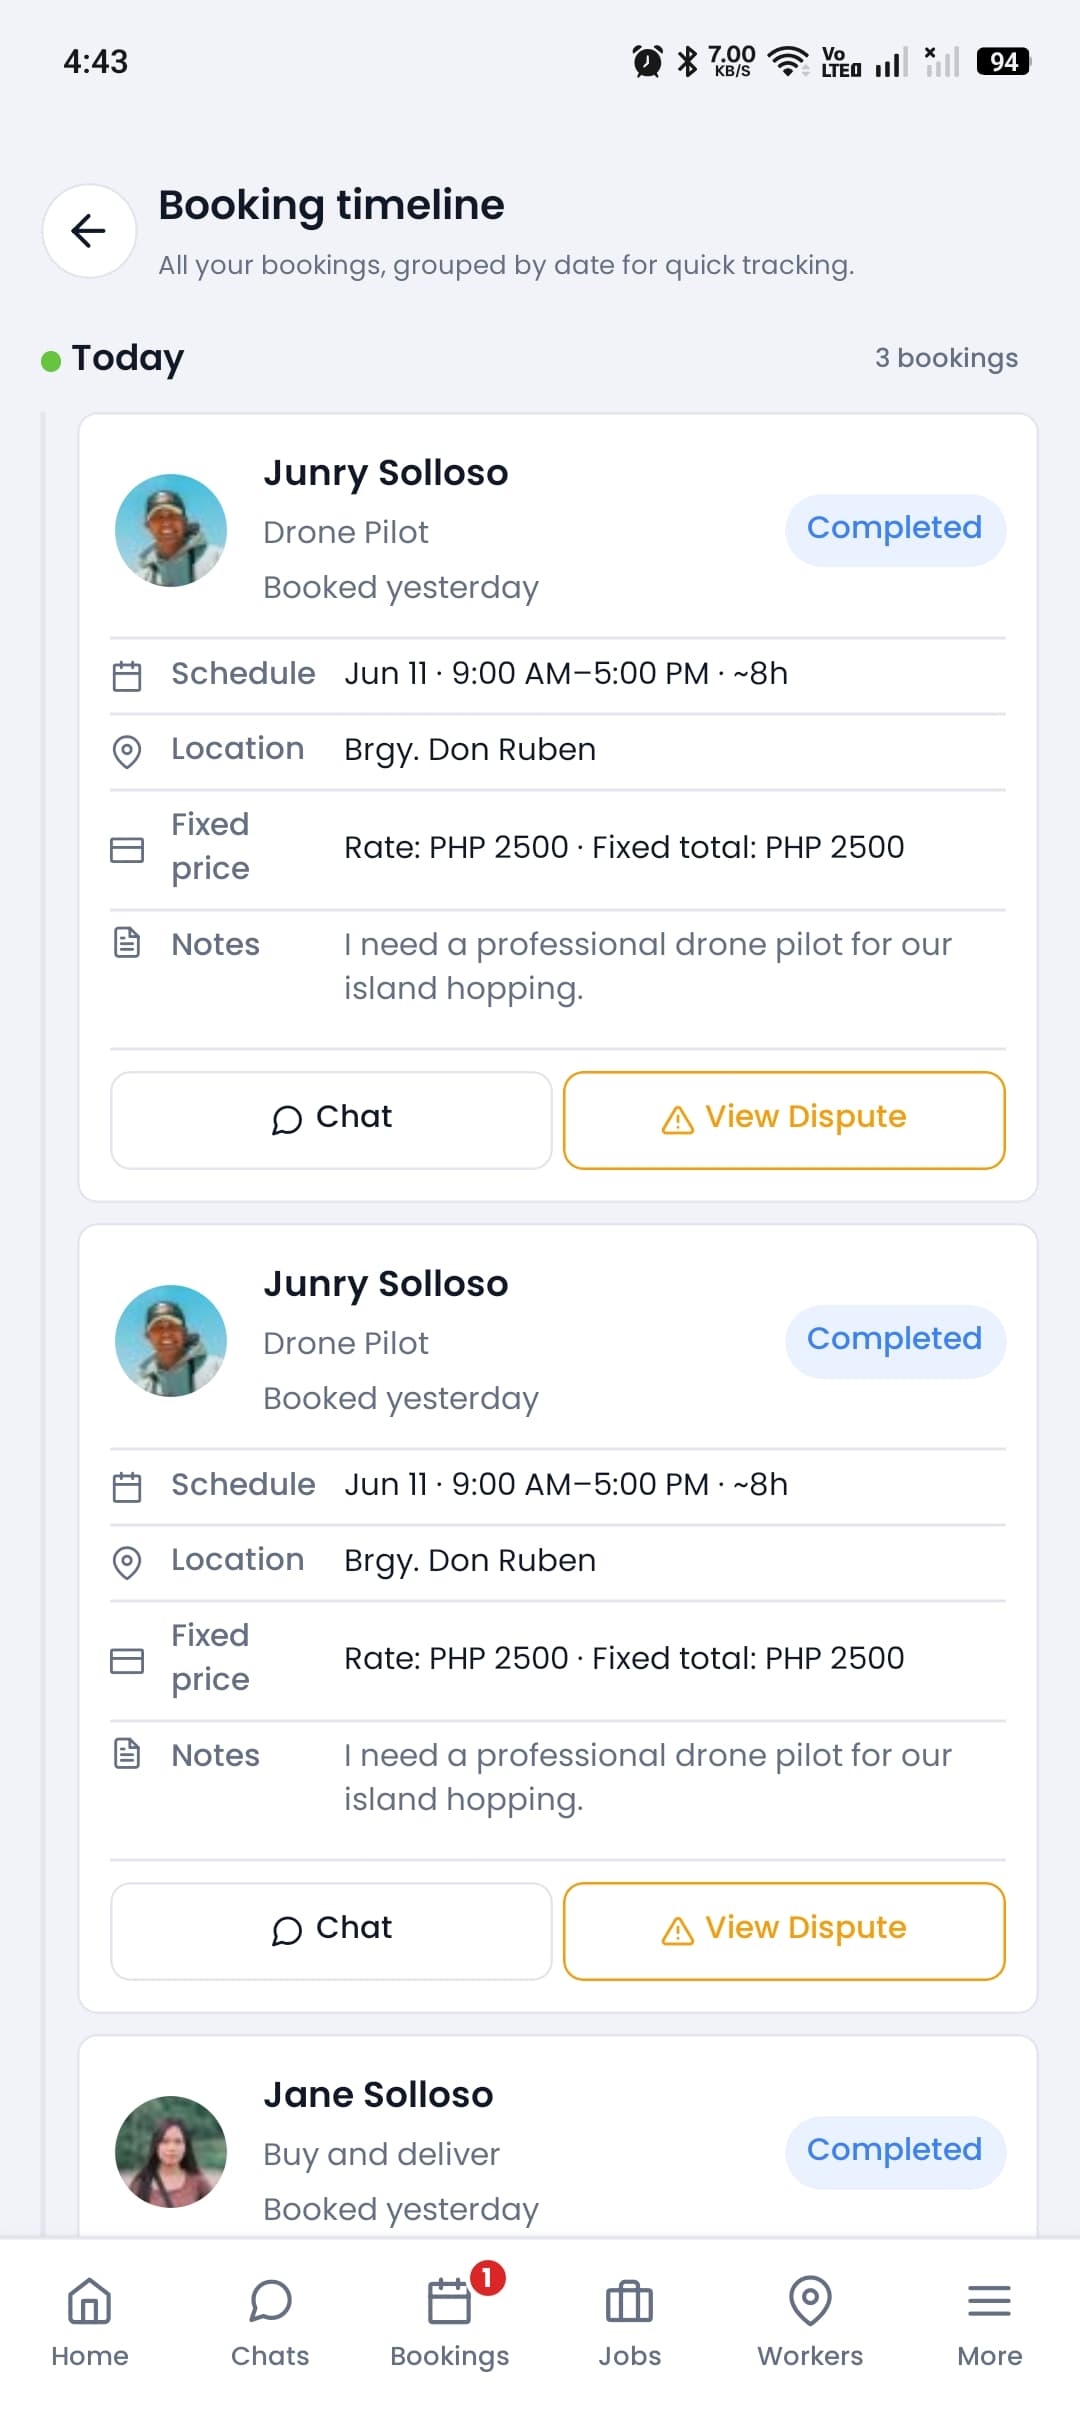This screenshot has width=1080, height=2412.
Task: Click View Dispute in first booking card
Action: point(784,1120)
